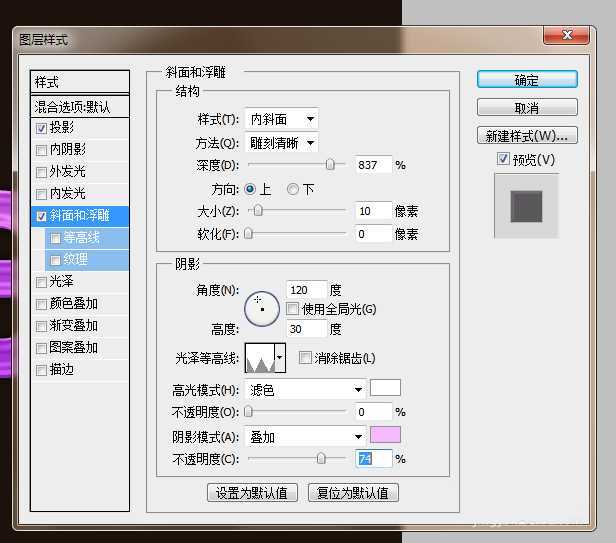Click the style preview thumbnail

coord(526,206)
